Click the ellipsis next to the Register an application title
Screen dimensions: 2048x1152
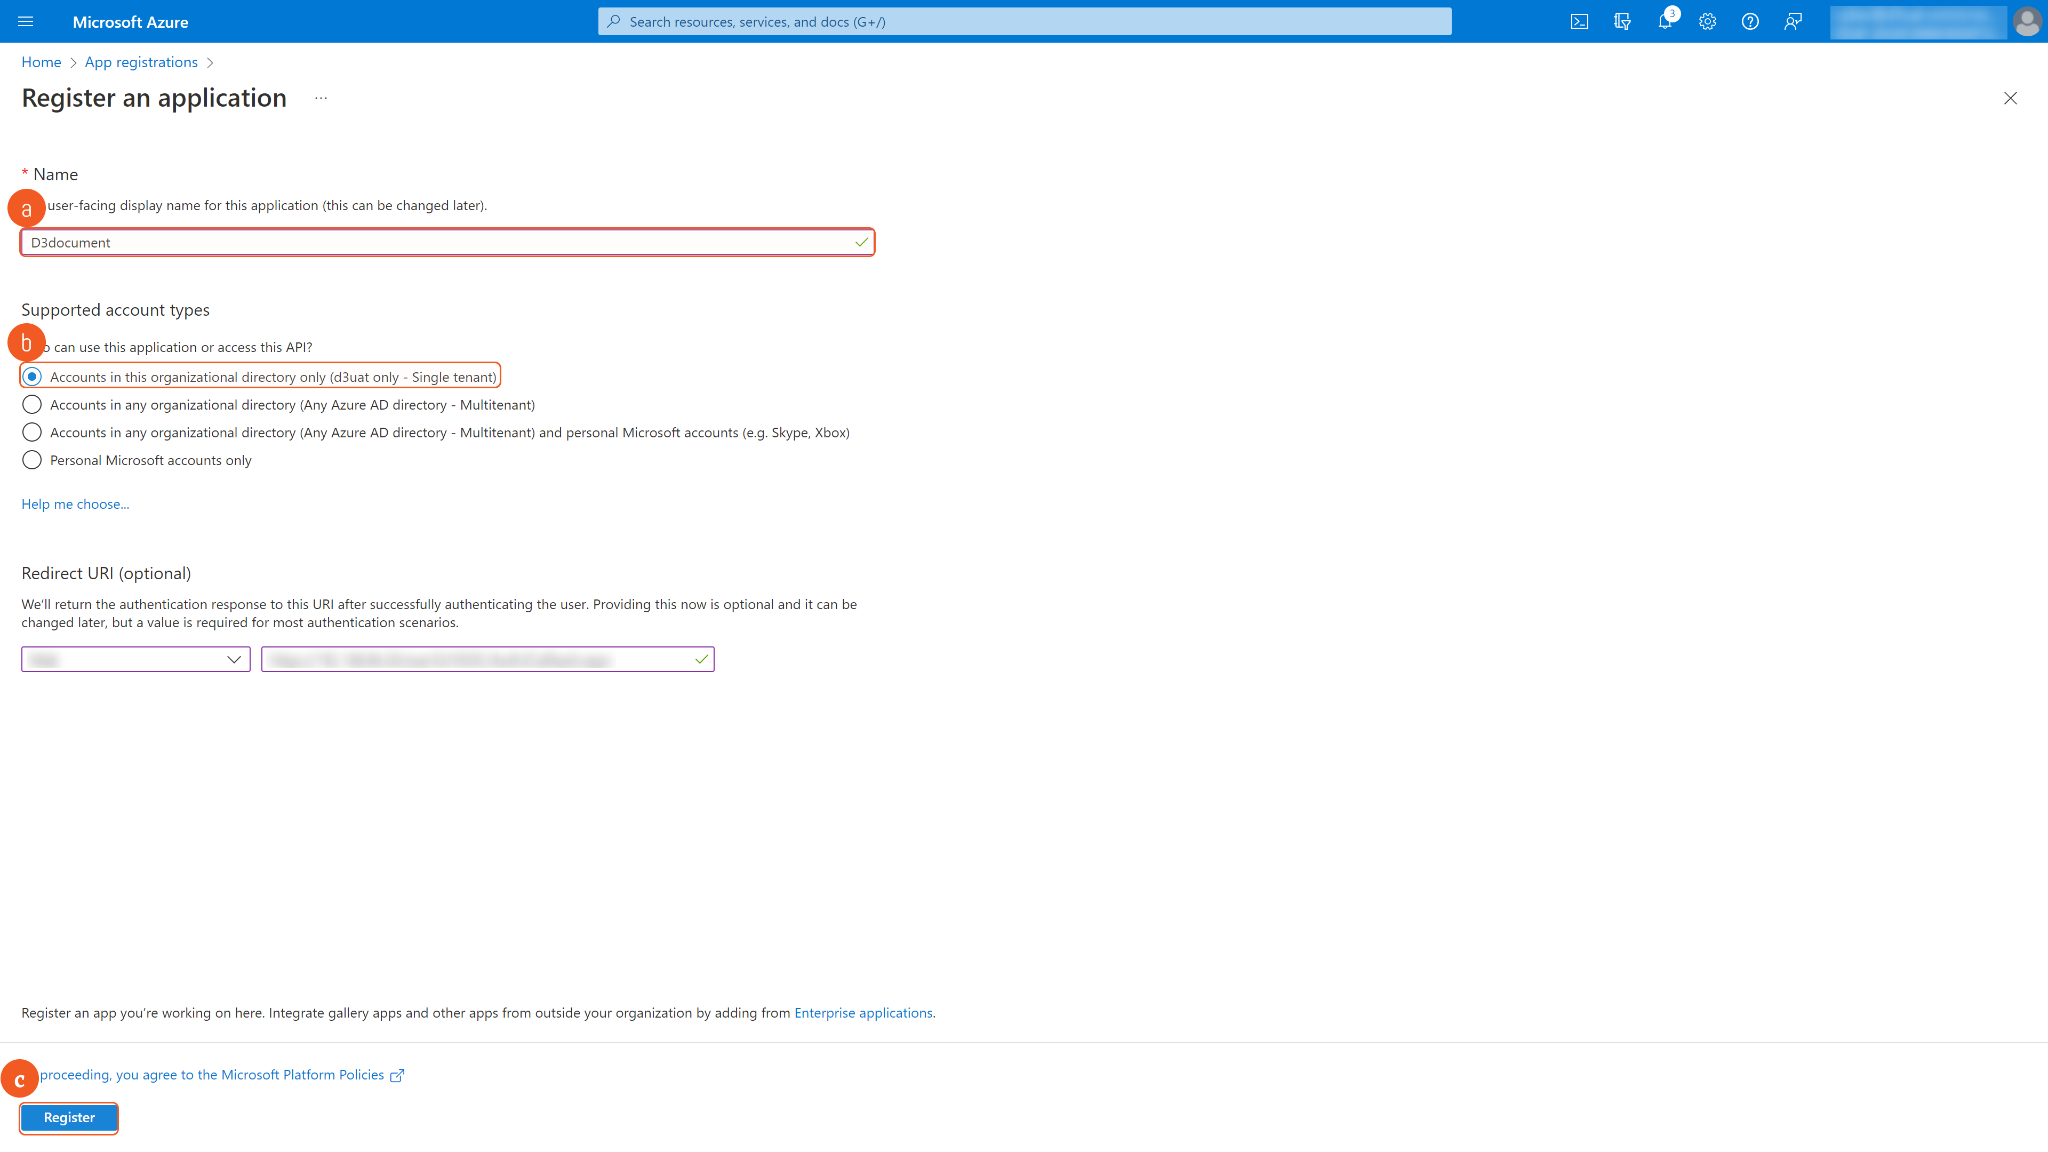tap(321, 98)
